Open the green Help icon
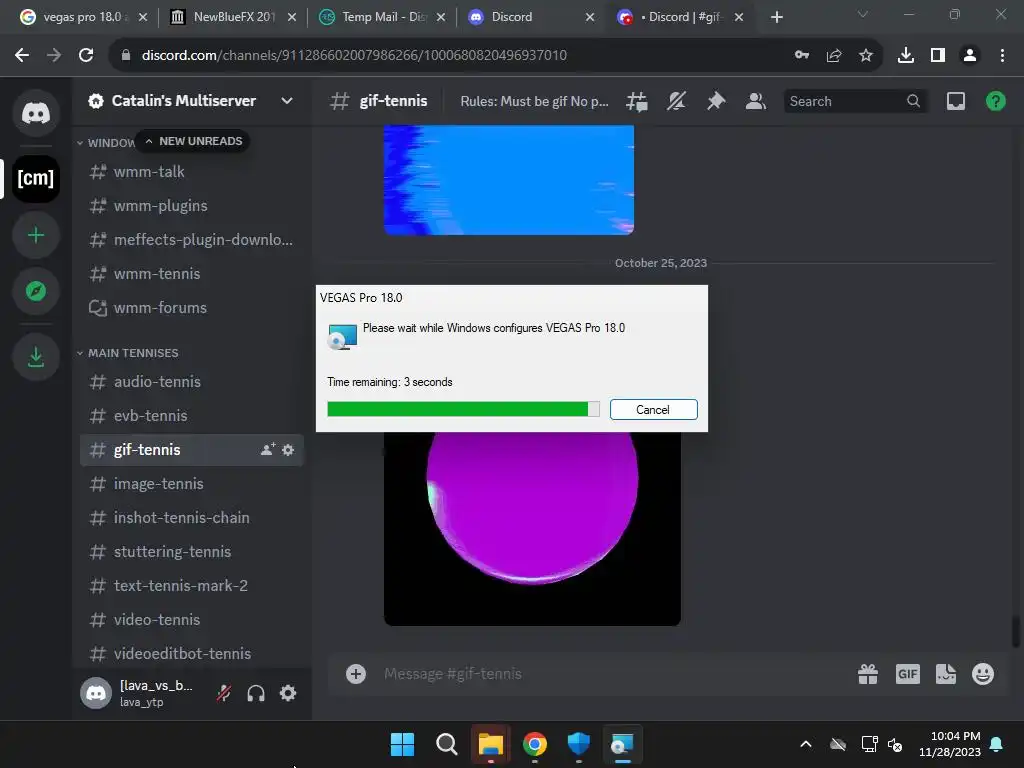The height and width of the screenshot is (768, 1024). (x=995, y=101)
